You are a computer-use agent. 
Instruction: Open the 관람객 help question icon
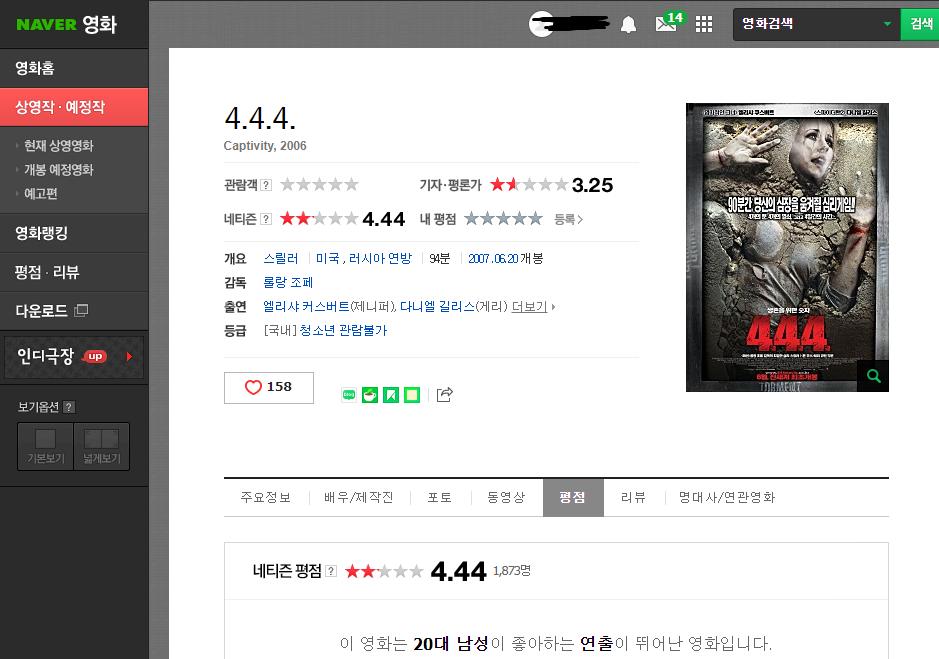[x=266, y=185]
